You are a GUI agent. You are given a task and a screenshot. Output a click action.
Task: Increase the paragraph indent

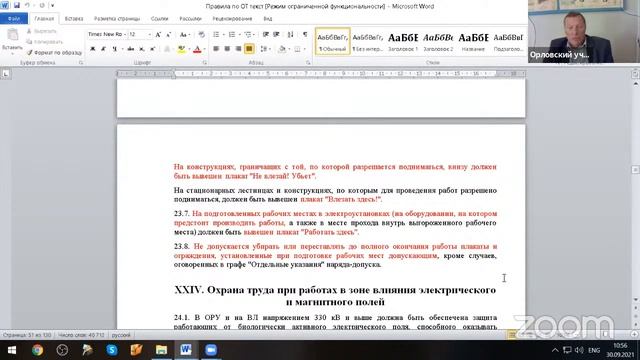(276, 35)
